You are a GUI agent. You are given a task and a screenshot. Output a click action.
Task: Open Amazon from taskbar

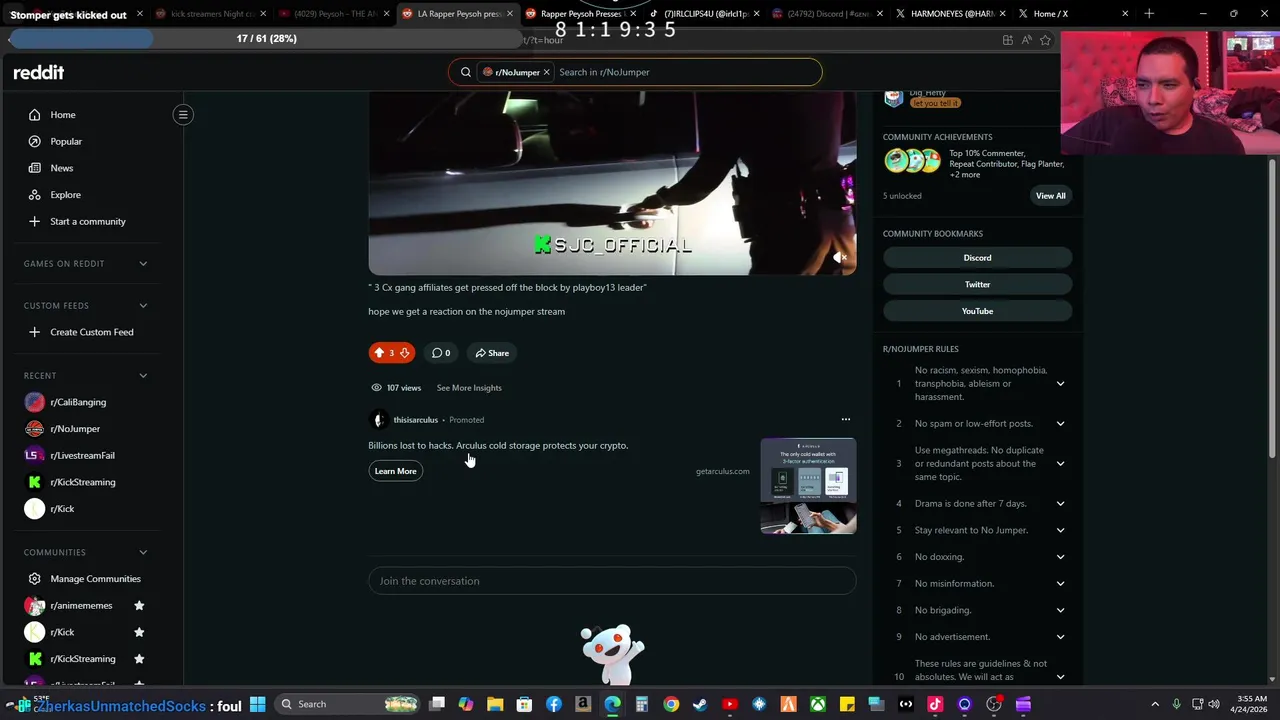point(583,704)
